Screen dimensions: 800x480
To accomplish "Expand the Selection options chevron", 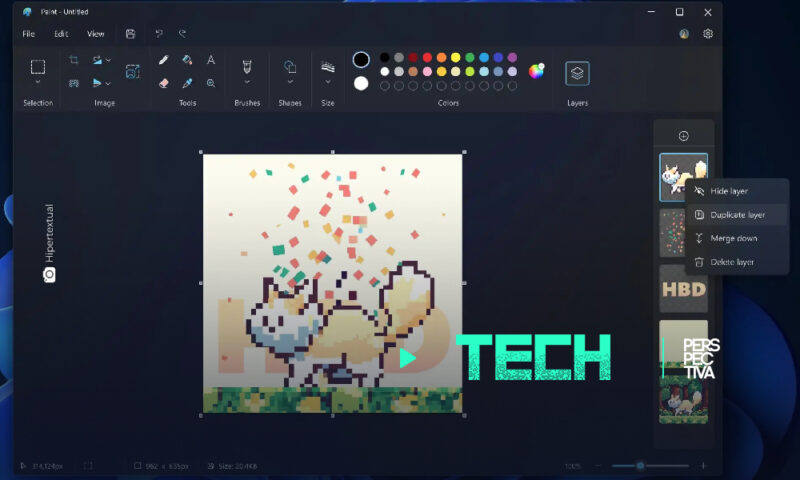I will [x=38, y=82].
